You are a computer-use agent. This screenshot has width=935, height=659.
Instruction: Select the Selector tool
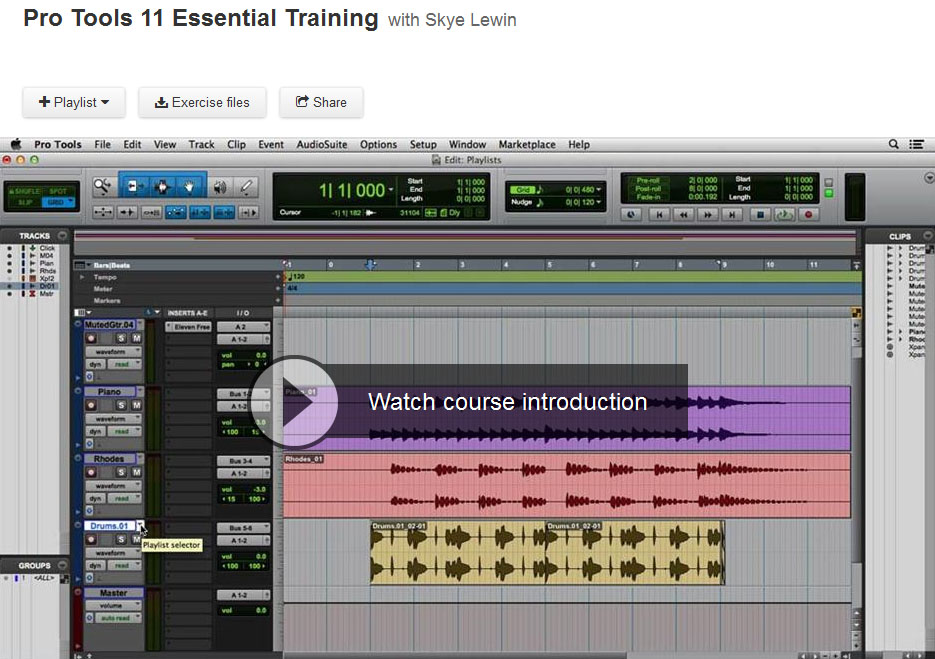pyautogui.click(x=161, y=187)
